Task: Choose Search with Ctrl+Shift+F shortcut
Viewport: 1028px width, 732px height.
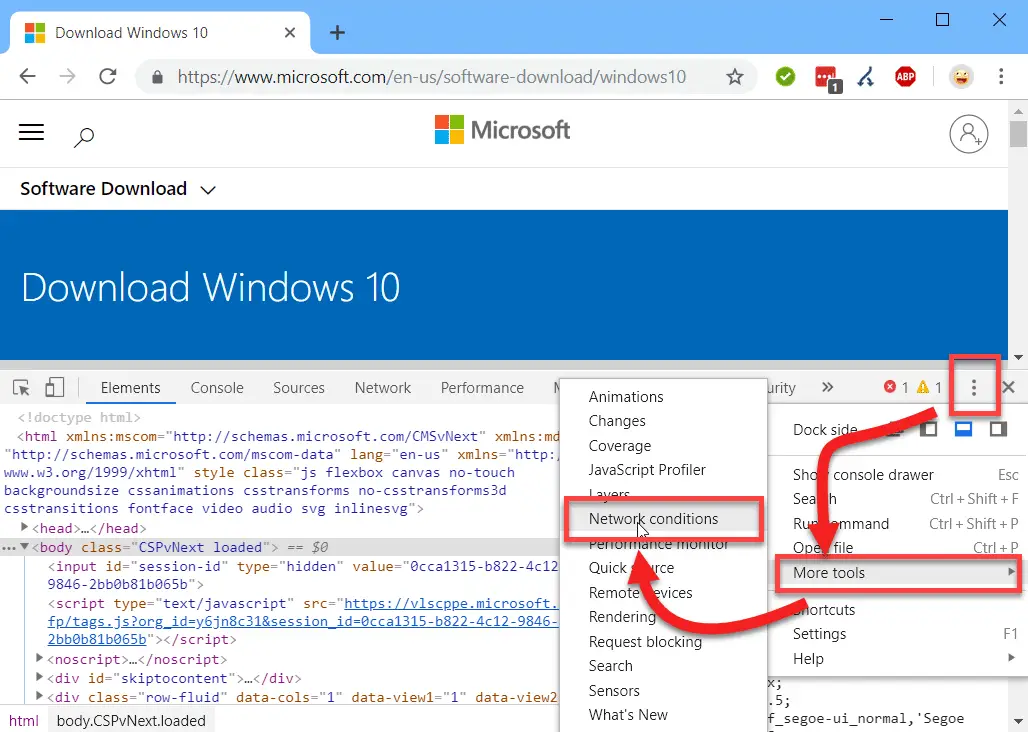Action: (898, 499)
